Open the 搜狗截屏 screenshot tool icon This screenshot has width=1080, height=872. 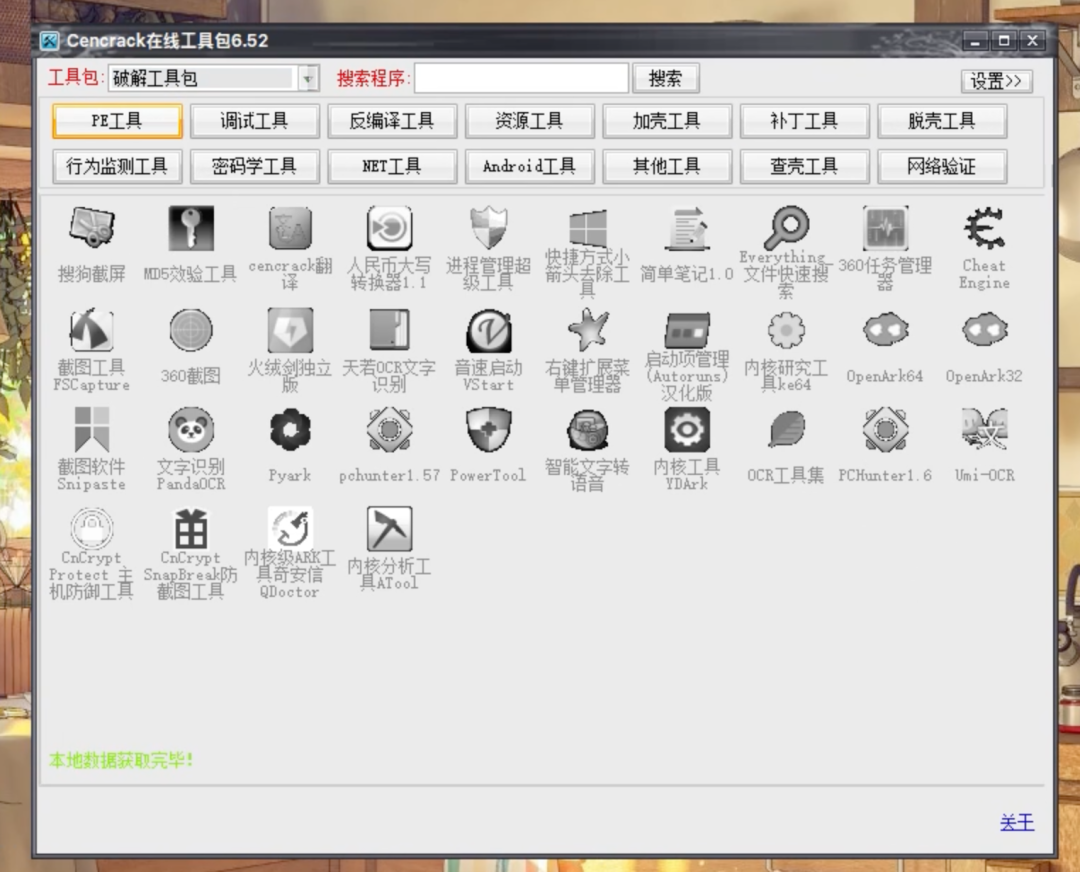(x=92, y=228)
